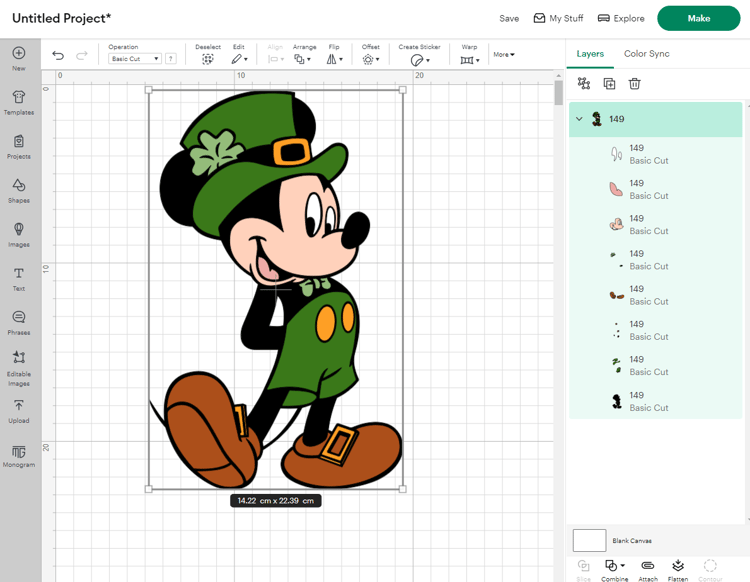
Task: Select the black silhouette 149 layer
Action: pyautogui.click(x=655, y=401)
